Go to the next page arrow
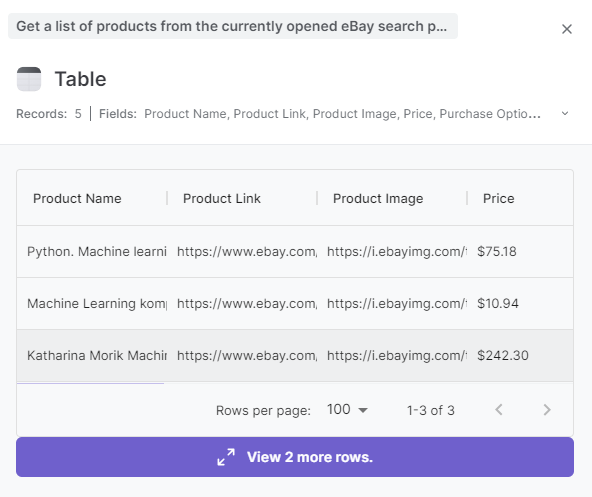The image size is (592, 497). point(547,410)
